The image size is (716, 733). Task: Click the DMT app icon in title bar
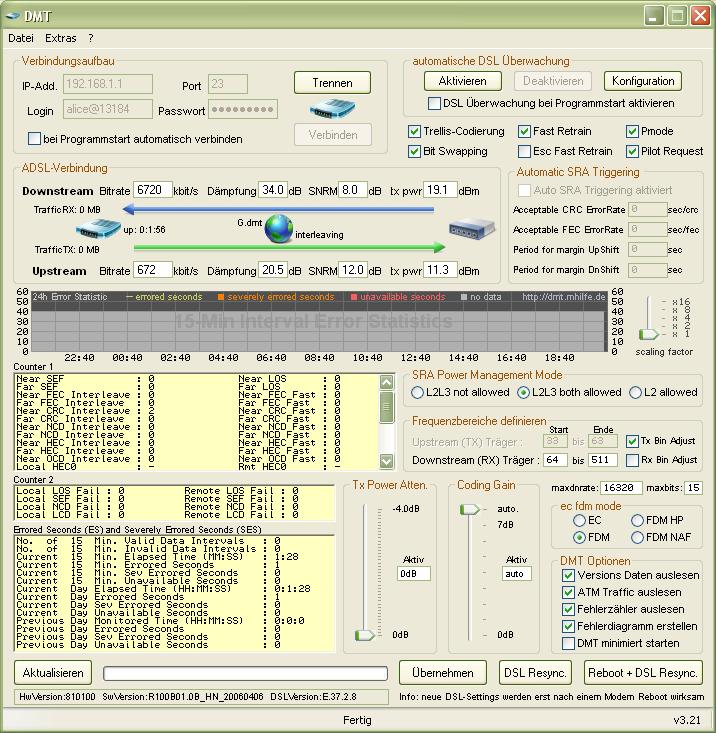coord(14,15)
